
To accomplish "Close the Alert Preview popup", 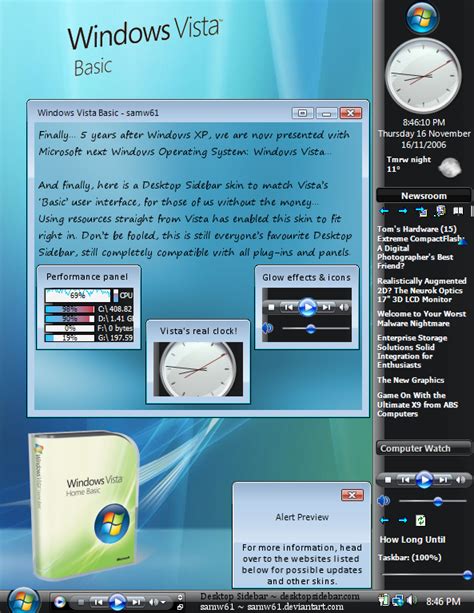I will (352, 495).
